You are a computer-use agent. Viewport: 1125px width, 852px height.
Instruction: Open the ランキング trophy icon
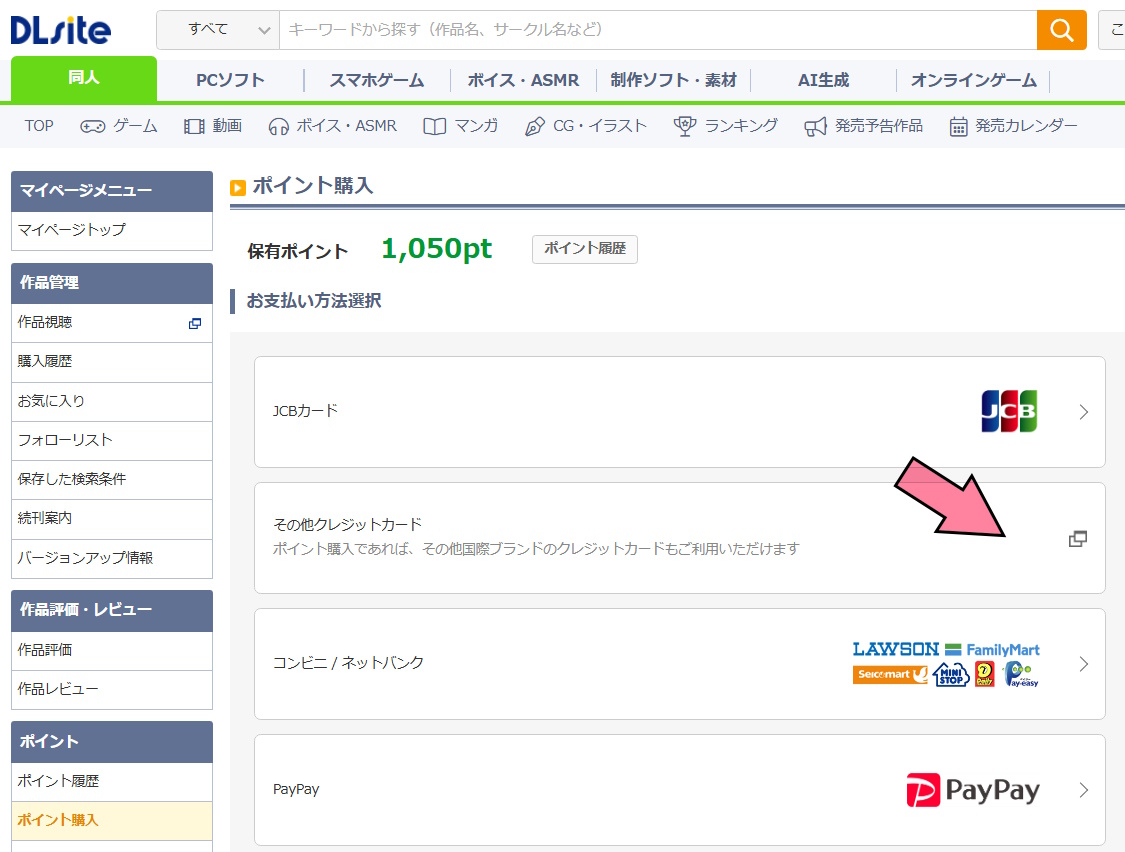[x=683, y=124]
